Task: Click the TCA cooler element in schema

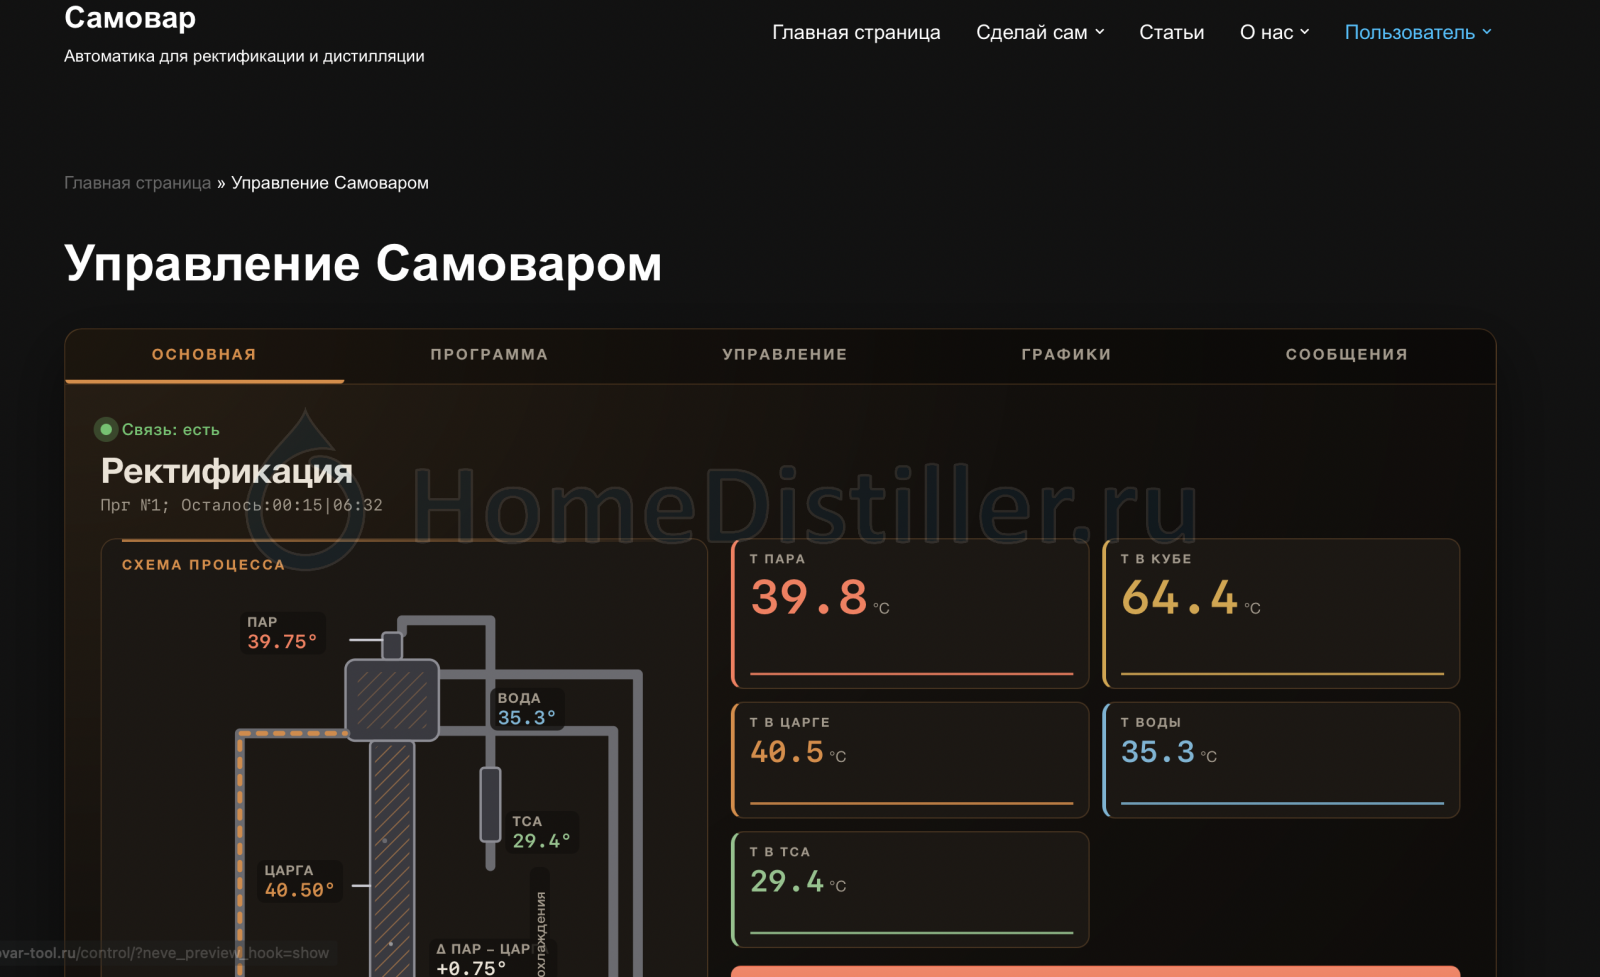Action: pos(490,805)
